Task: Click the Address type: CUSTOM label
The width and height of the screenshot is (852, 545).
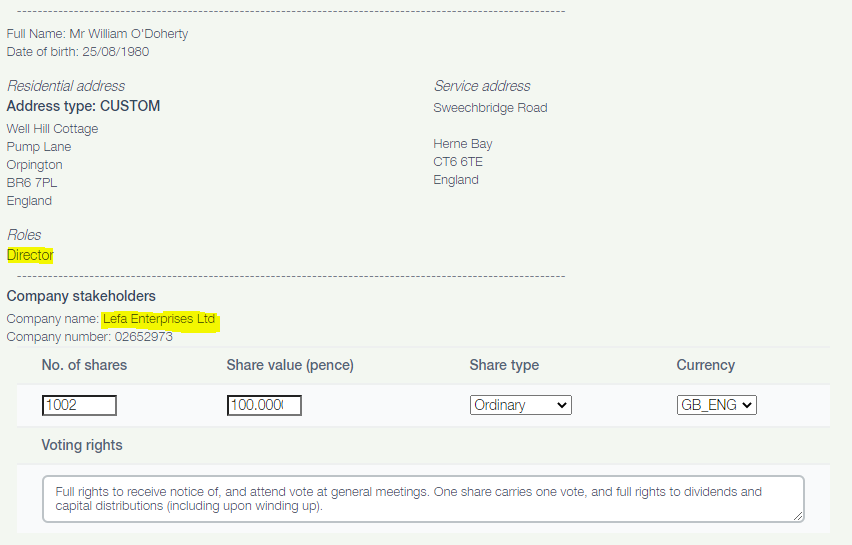Action: 83,106
